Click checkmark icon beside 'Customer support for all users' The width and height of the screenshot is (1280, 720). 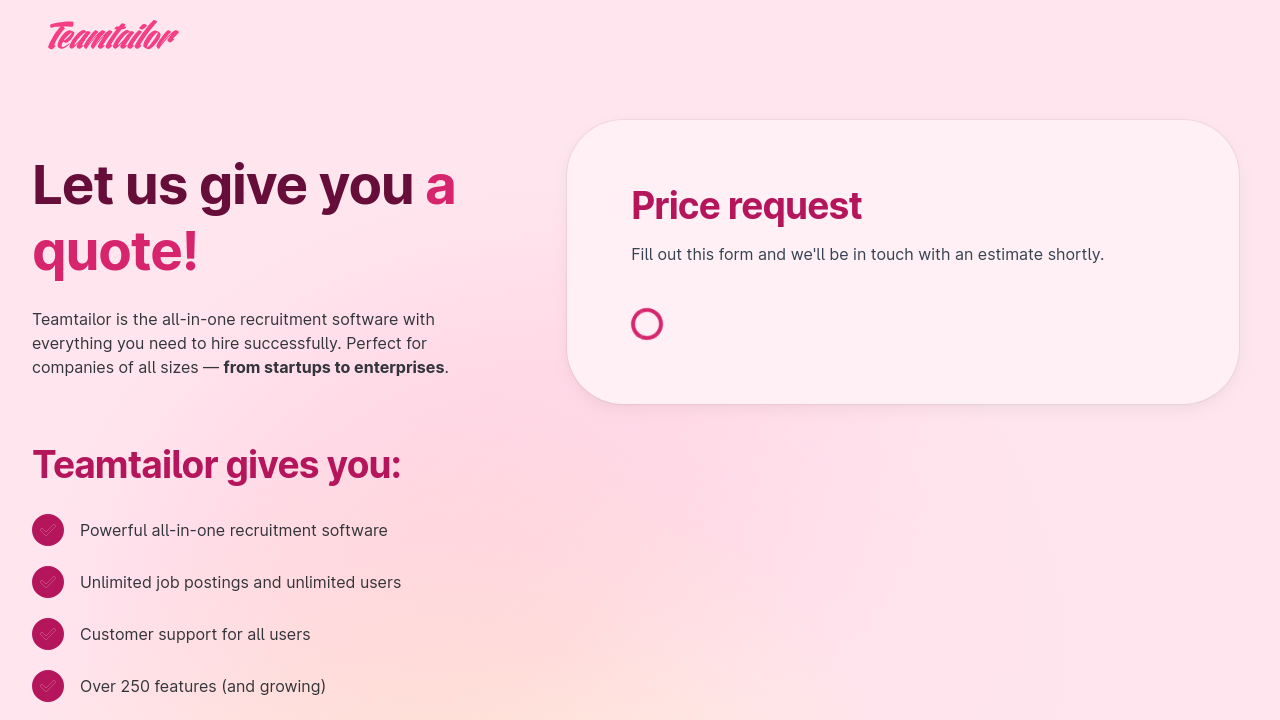click(48, 634)
